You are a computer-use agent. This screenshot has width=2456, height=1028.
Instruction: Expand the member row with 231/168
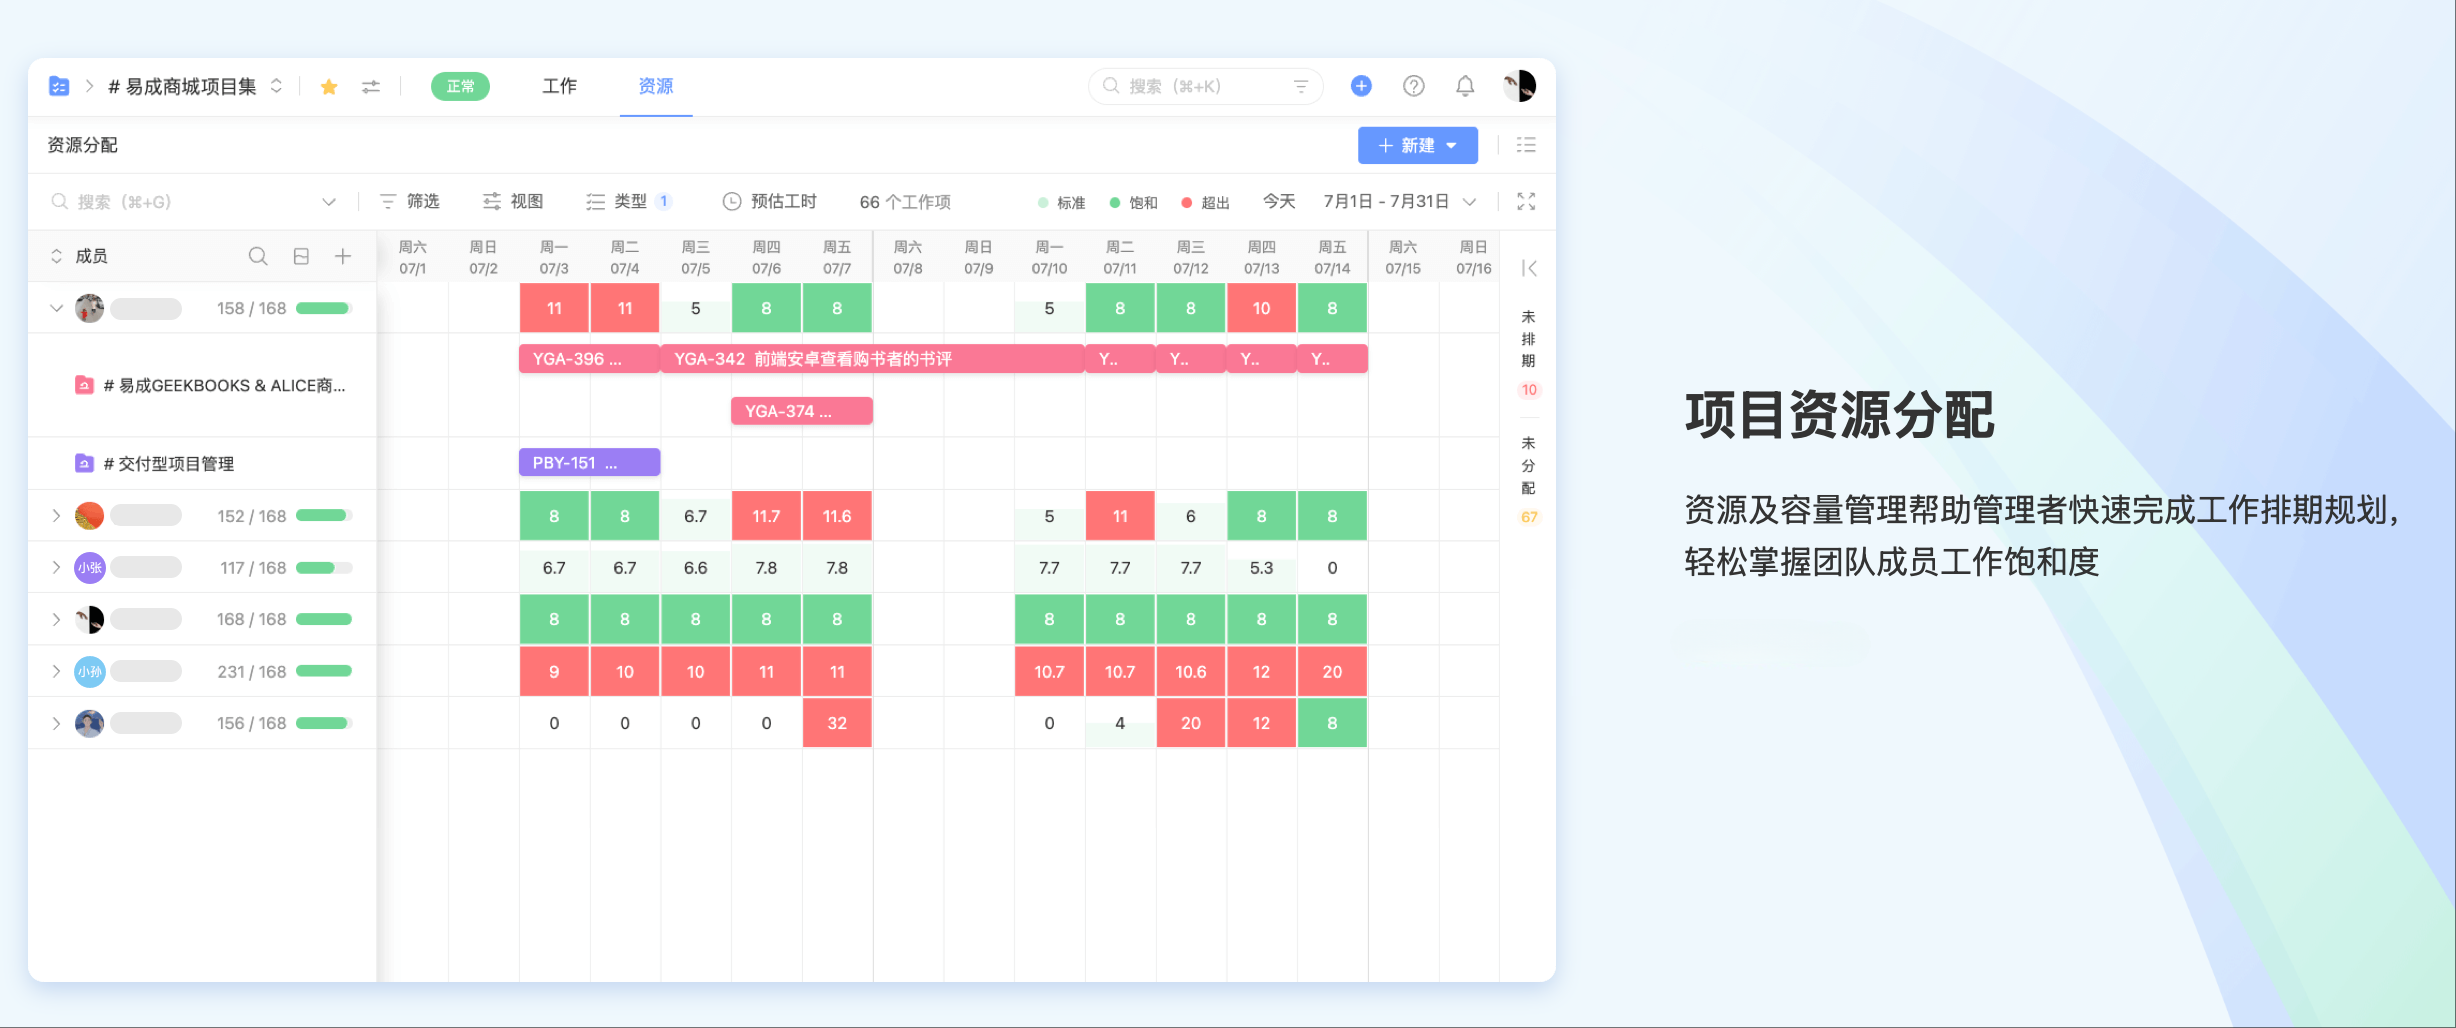pyautogui.click(x=57, y=672)
